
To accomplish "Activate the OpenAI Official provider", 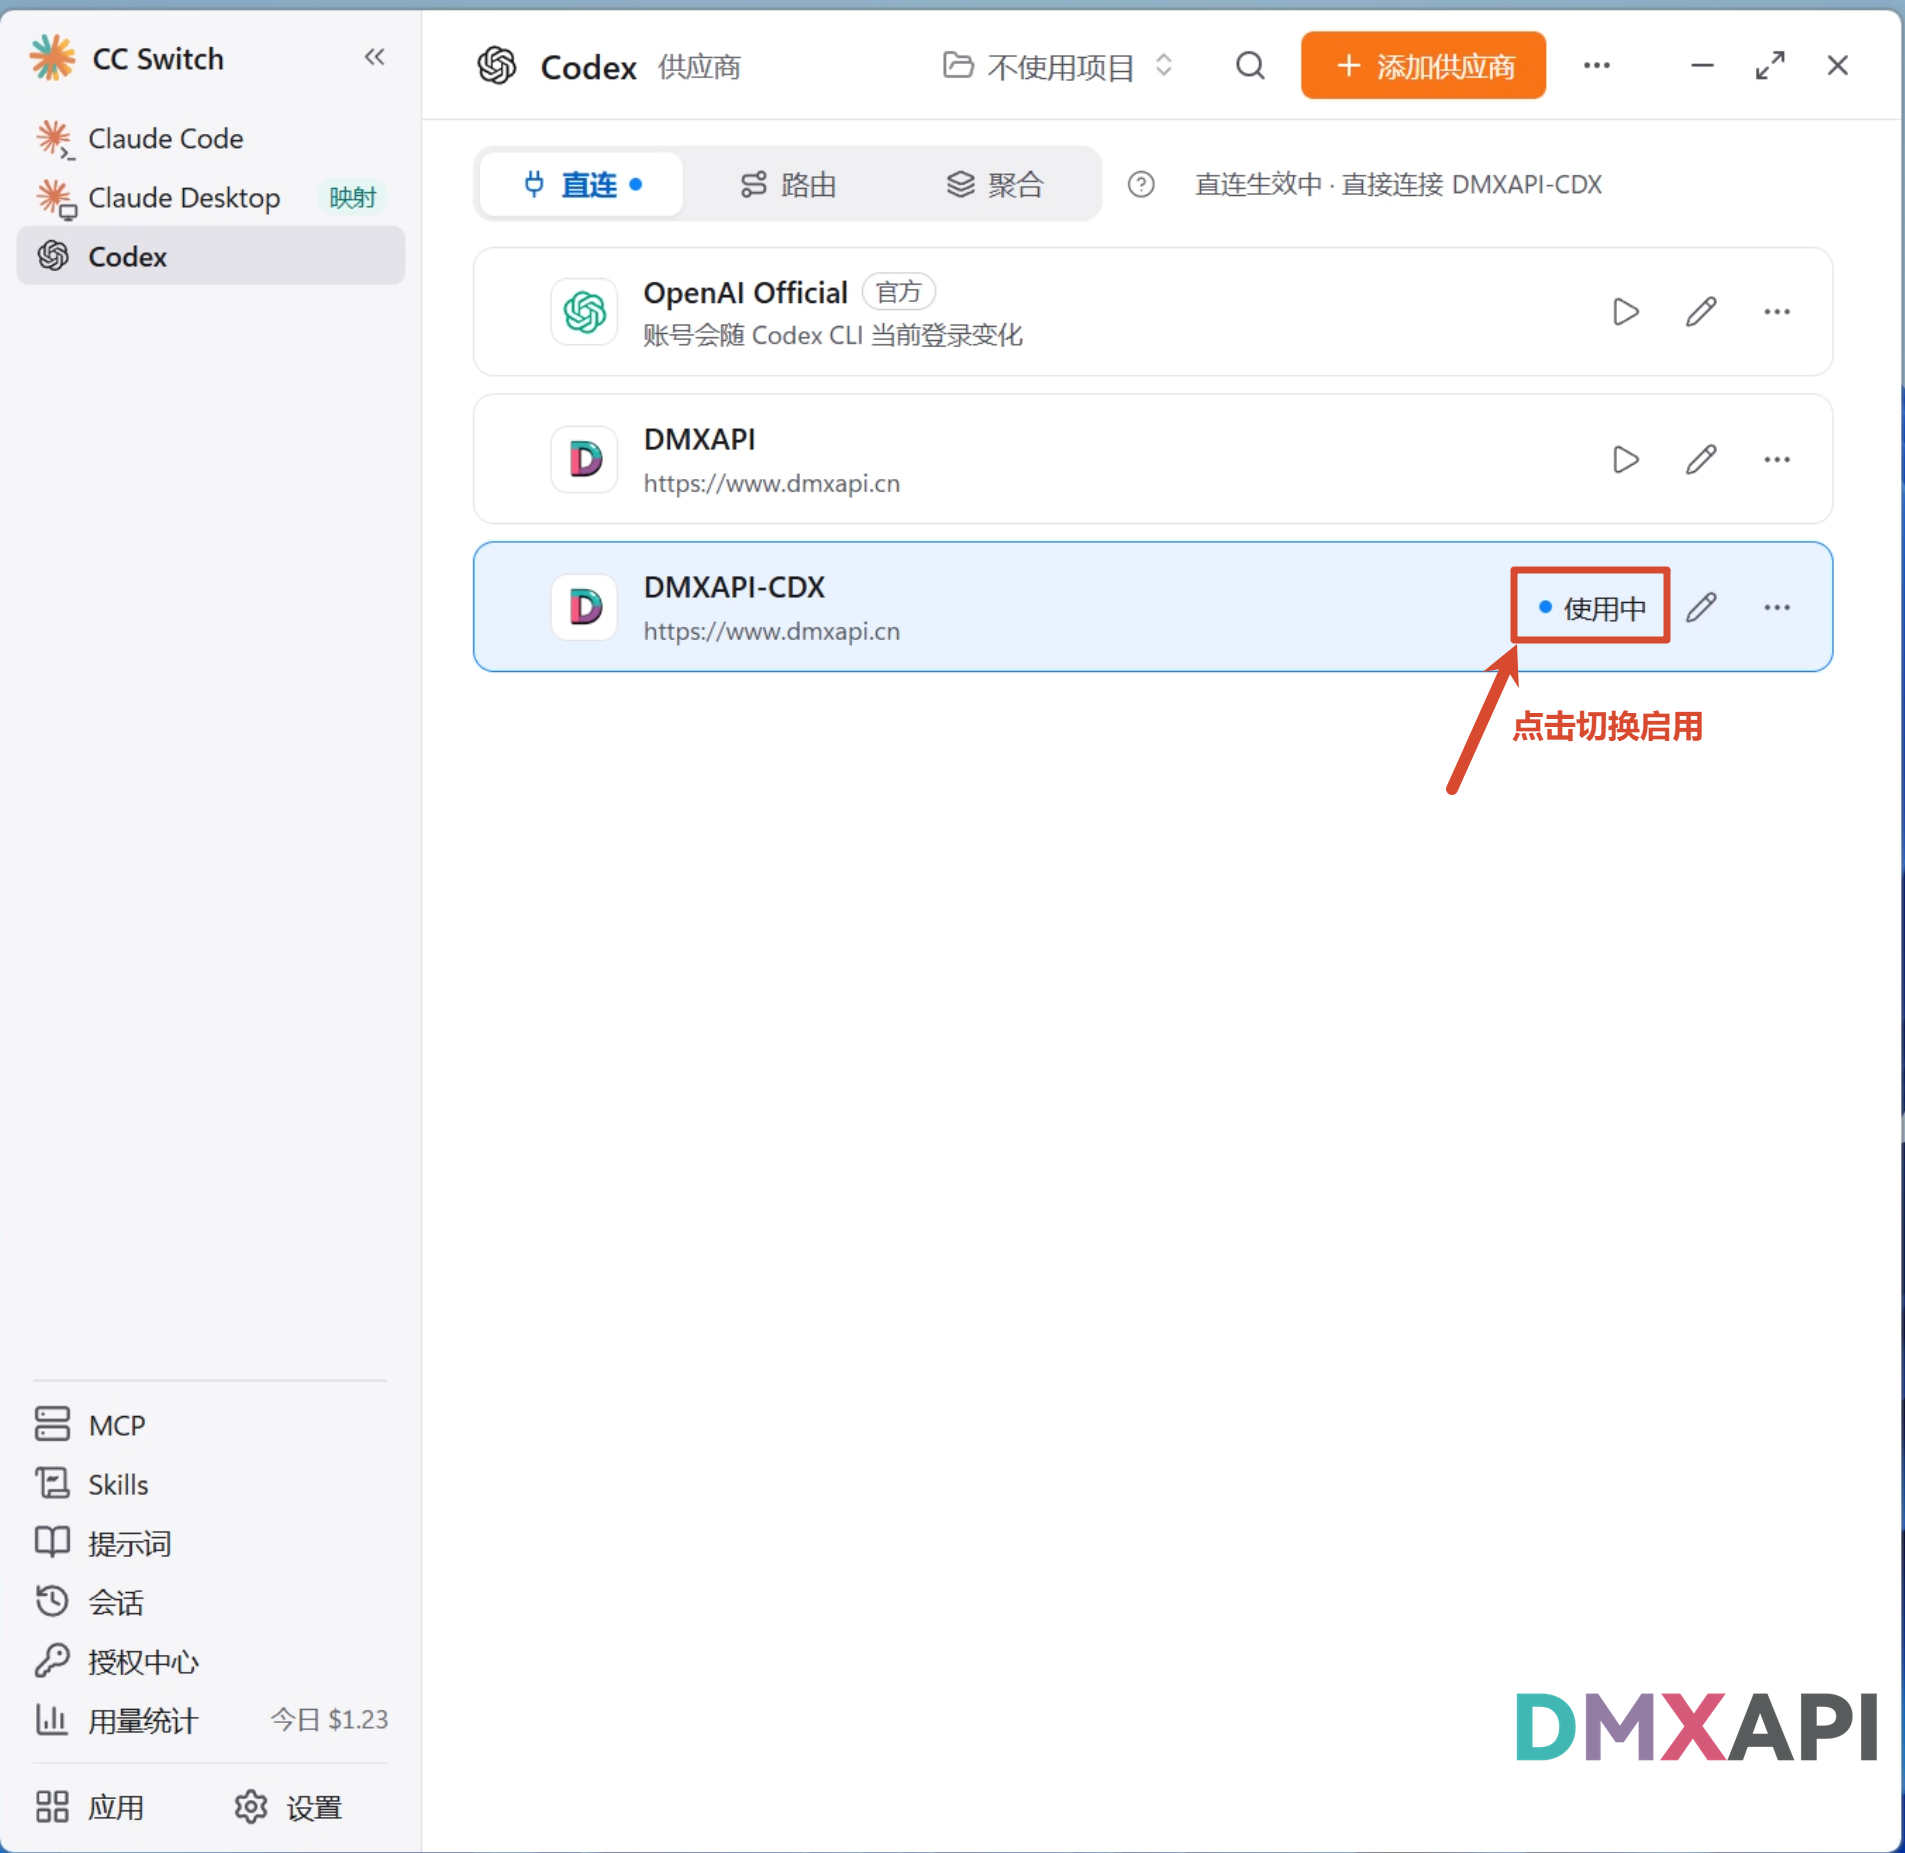I will (x=1626, y=312).
